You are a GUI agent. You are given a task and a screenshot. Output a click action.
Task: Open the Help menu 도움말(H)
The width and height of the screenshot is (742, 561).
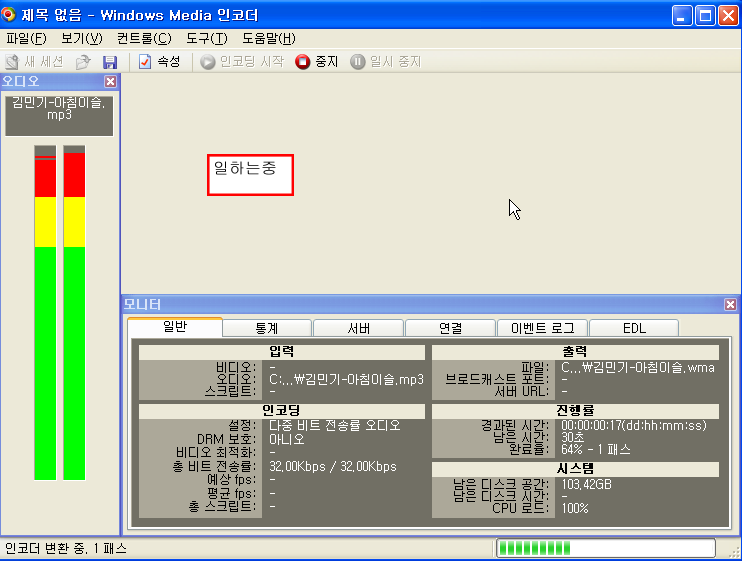click(x=269, y=38)
